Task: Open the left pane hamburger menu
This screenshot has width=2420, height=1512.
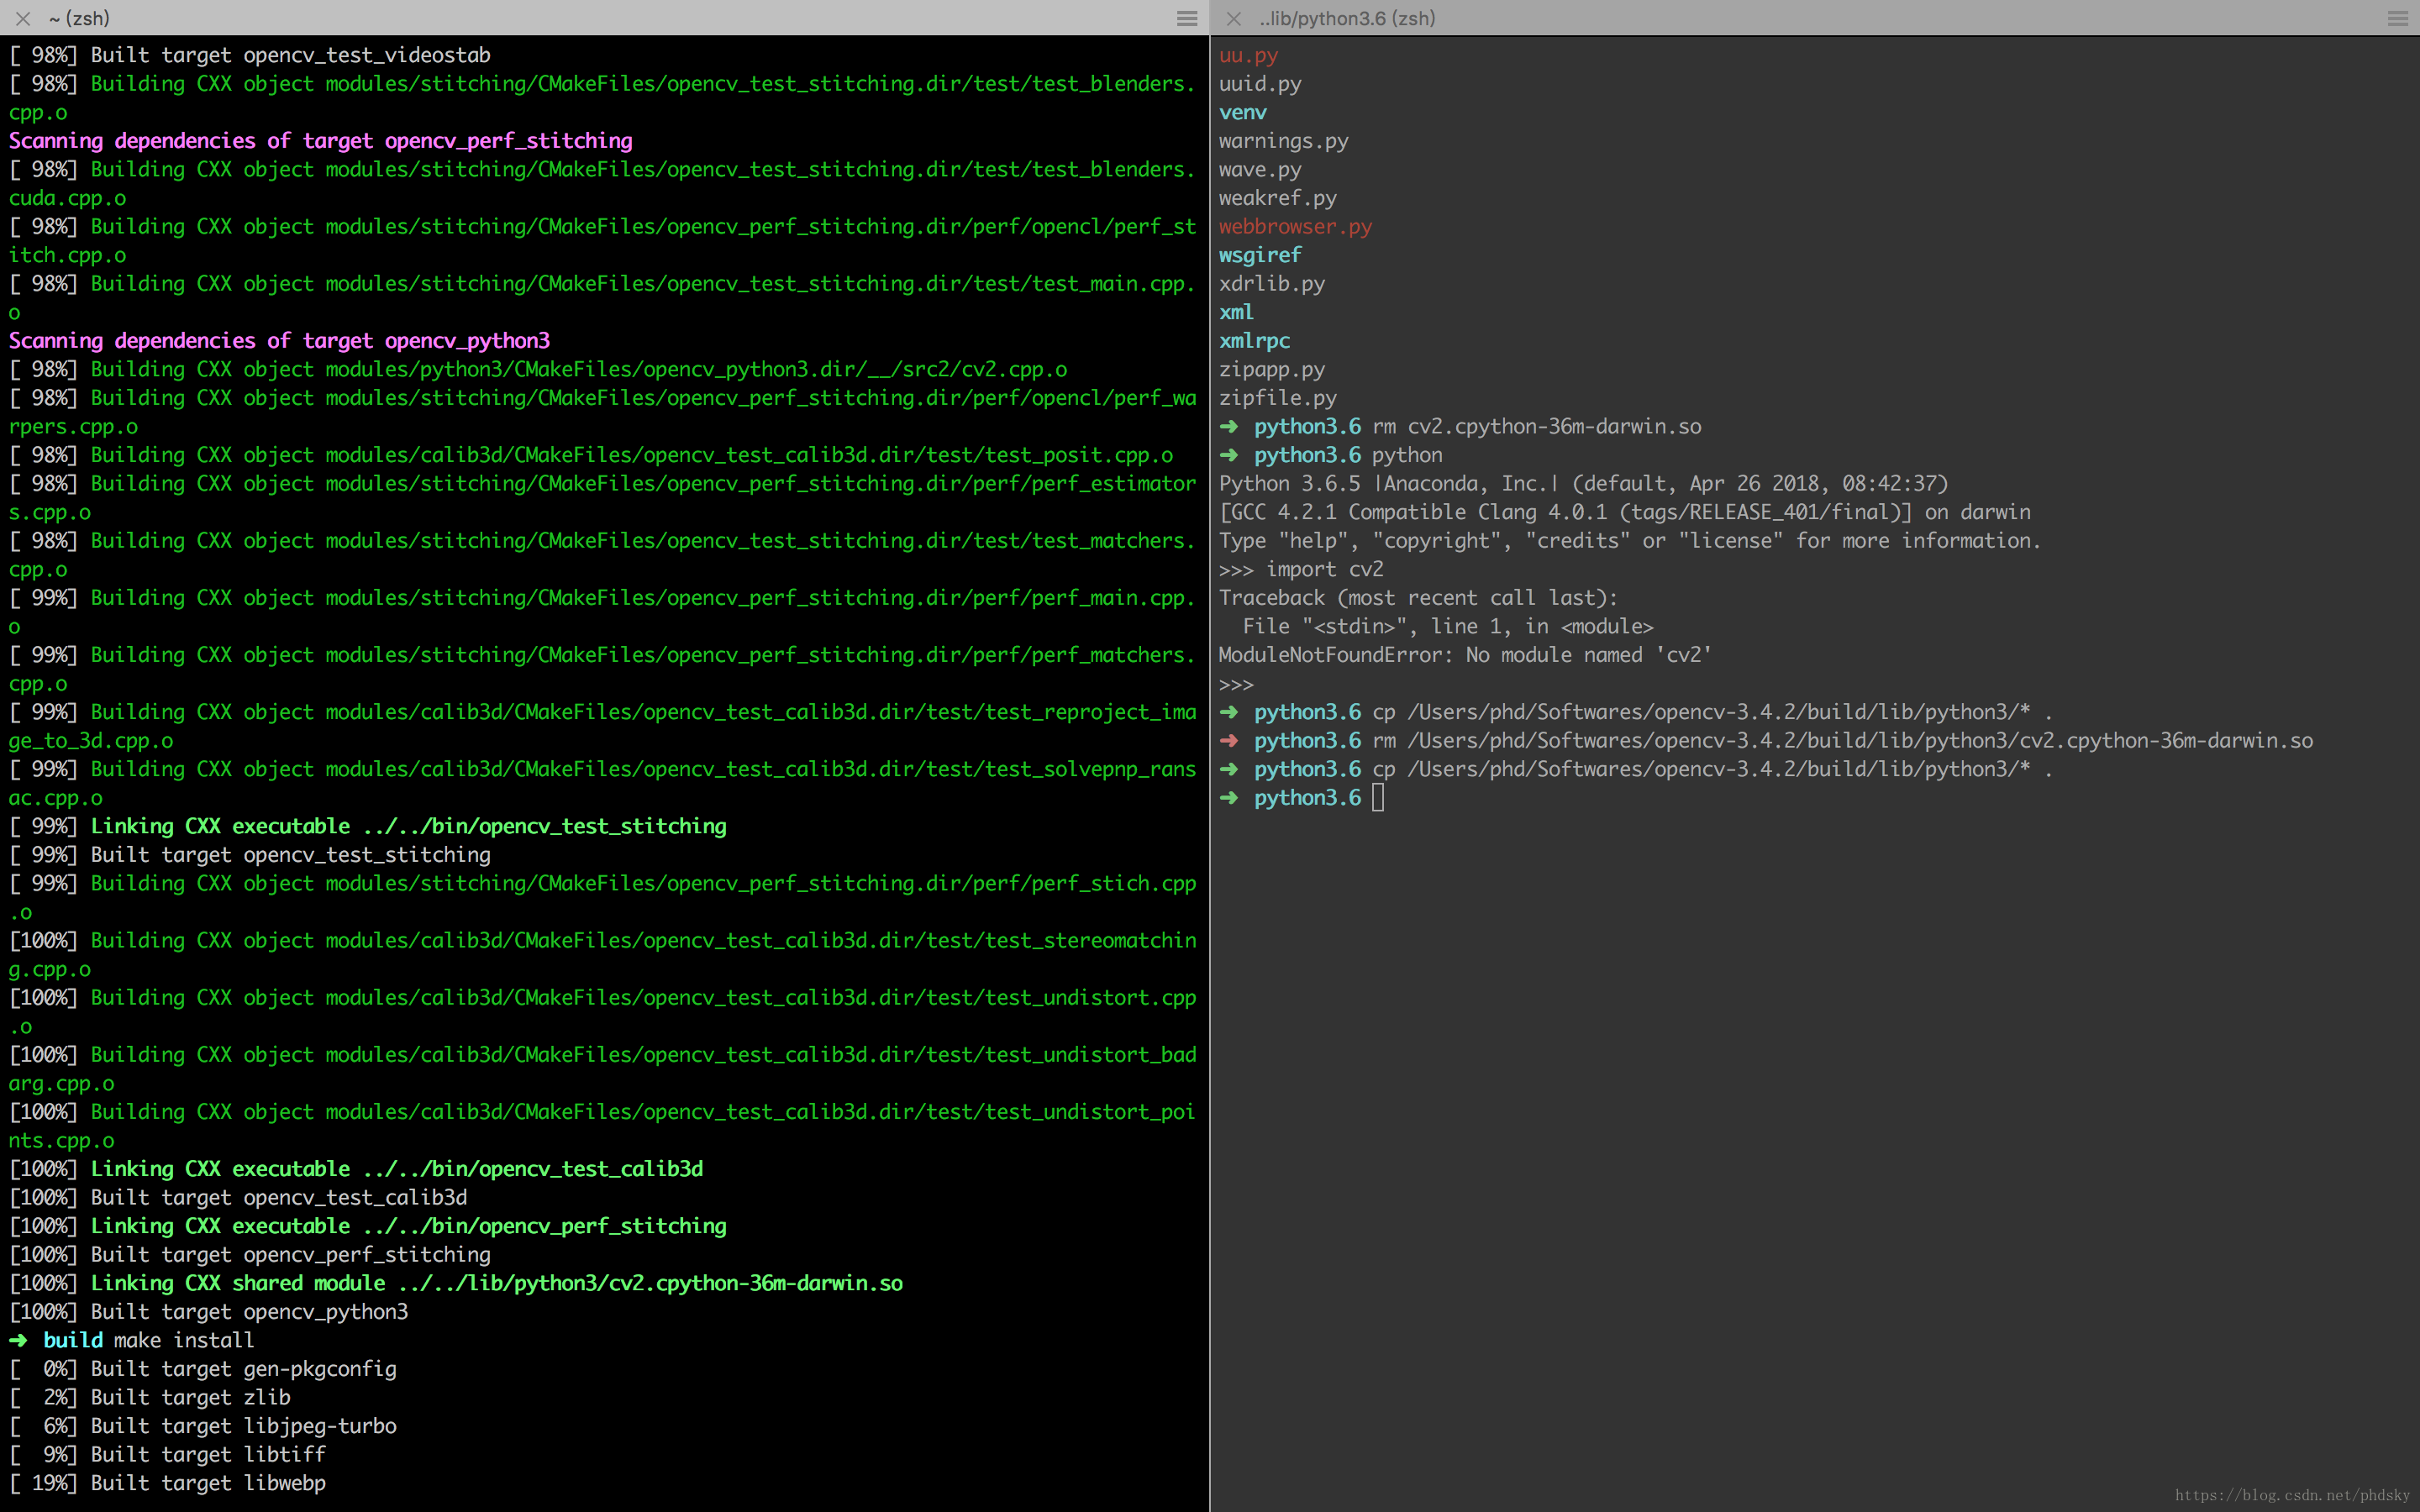Action: pyautogui.click(x=1187, y=18)
